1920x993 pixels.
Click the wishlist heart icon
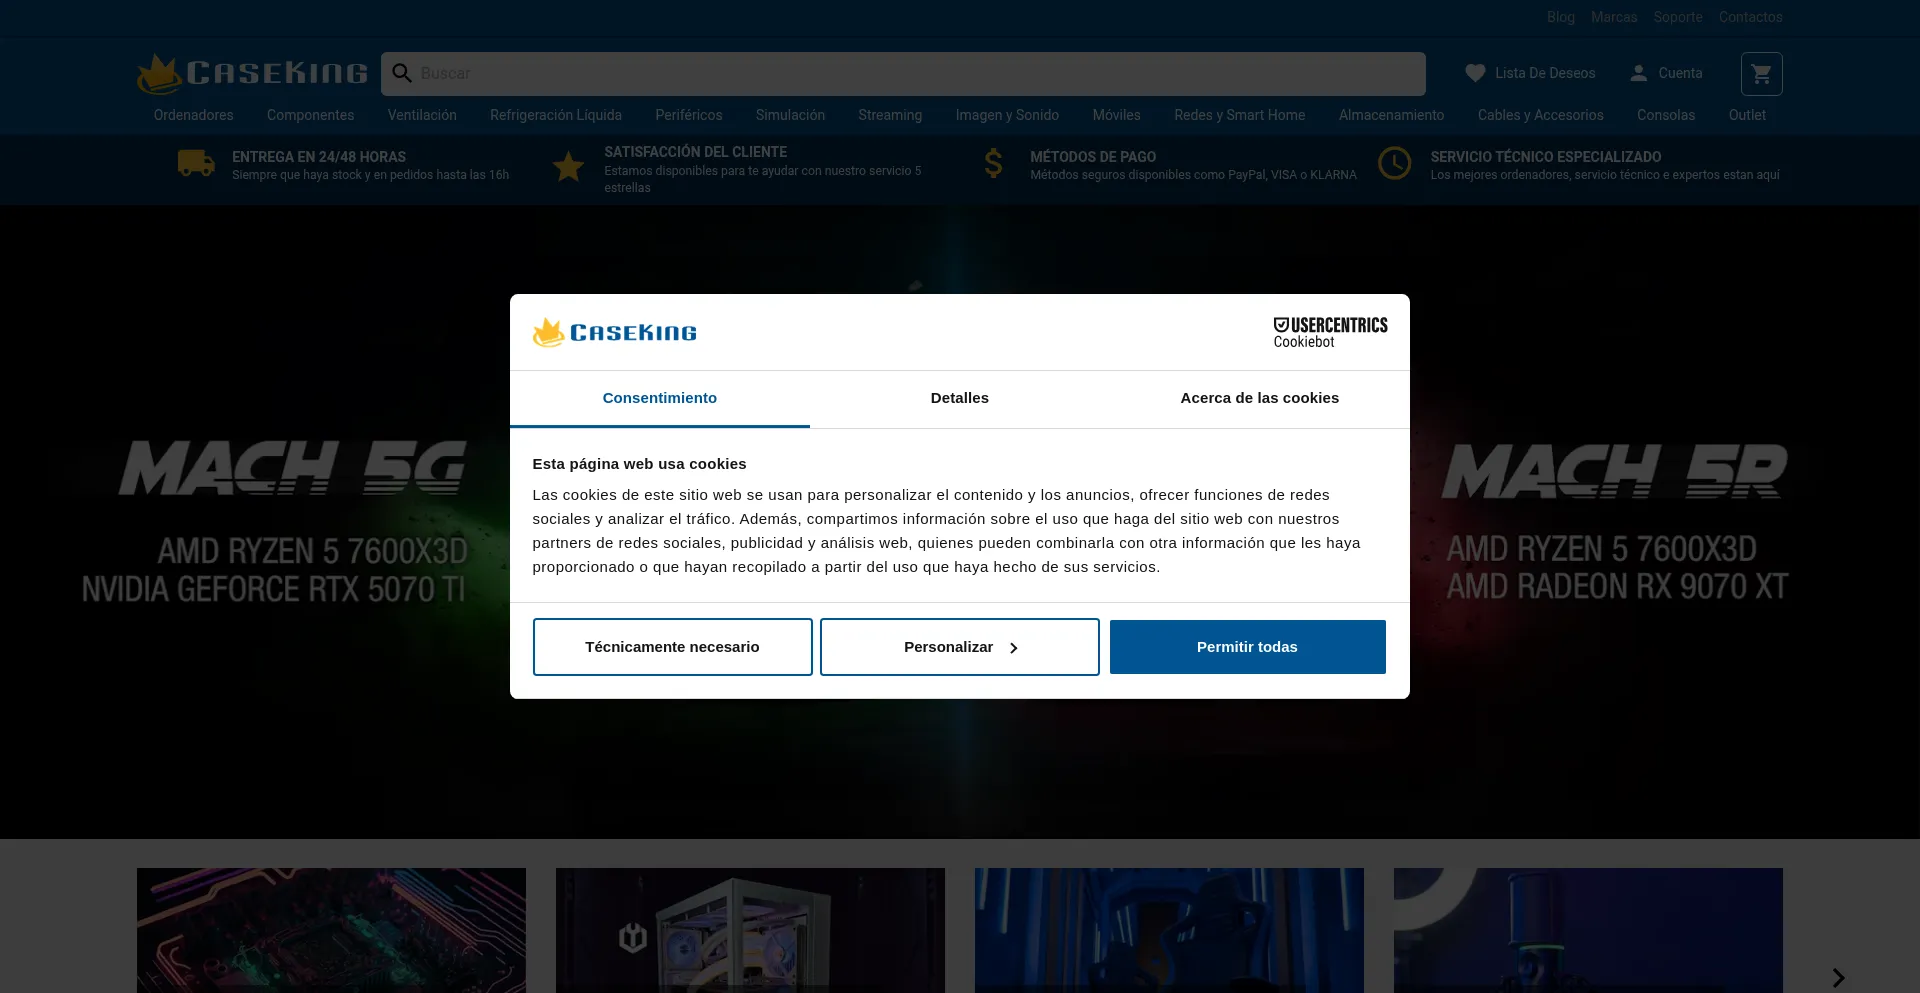[x=1475, y=73]
